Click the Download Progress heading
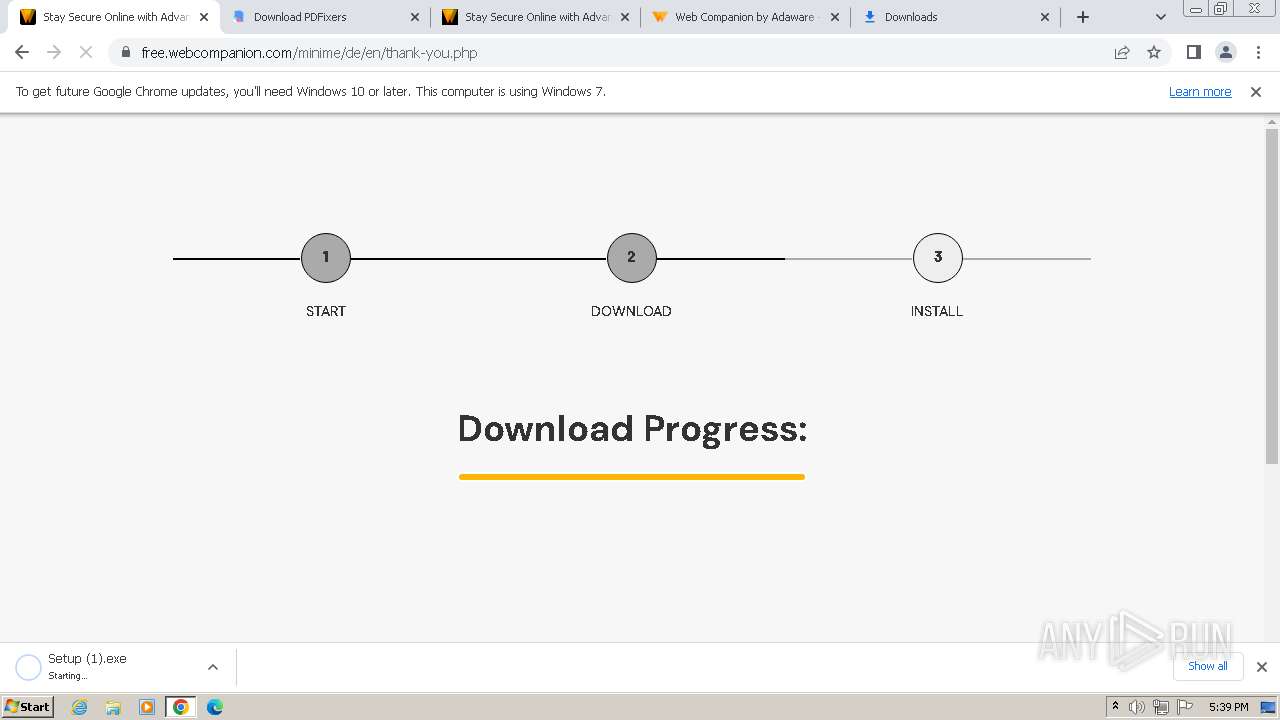Screen dimensions: 1280x720 632,429
